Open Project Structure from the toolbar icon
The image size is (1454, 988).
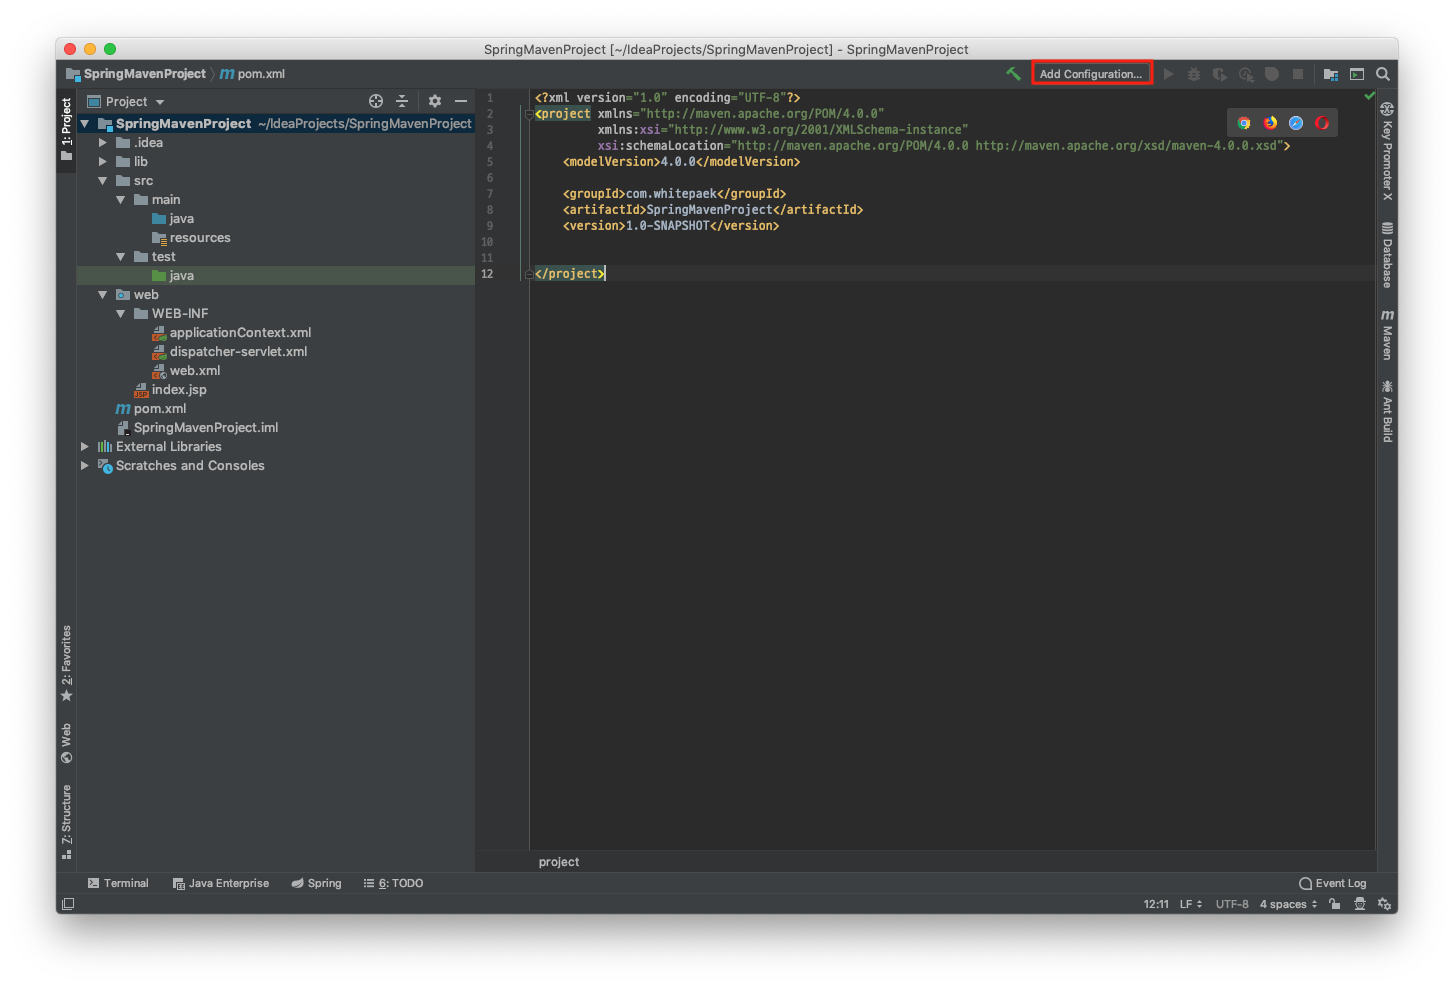coord(1331,74)
